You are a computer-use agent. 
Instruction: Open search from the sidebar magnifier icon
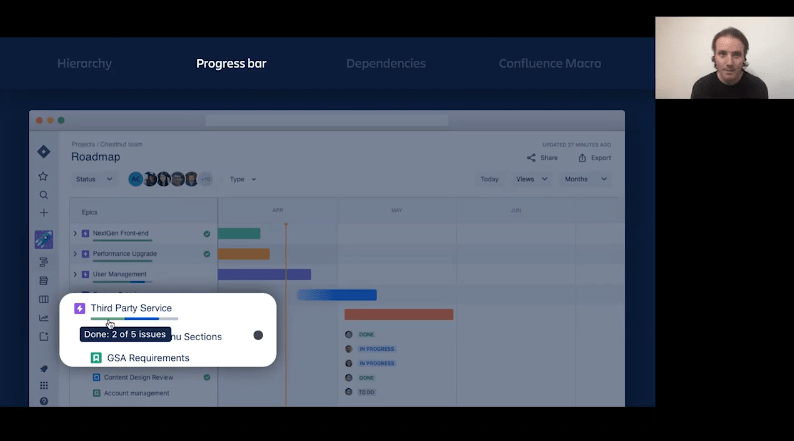click(x=43, y=195)
